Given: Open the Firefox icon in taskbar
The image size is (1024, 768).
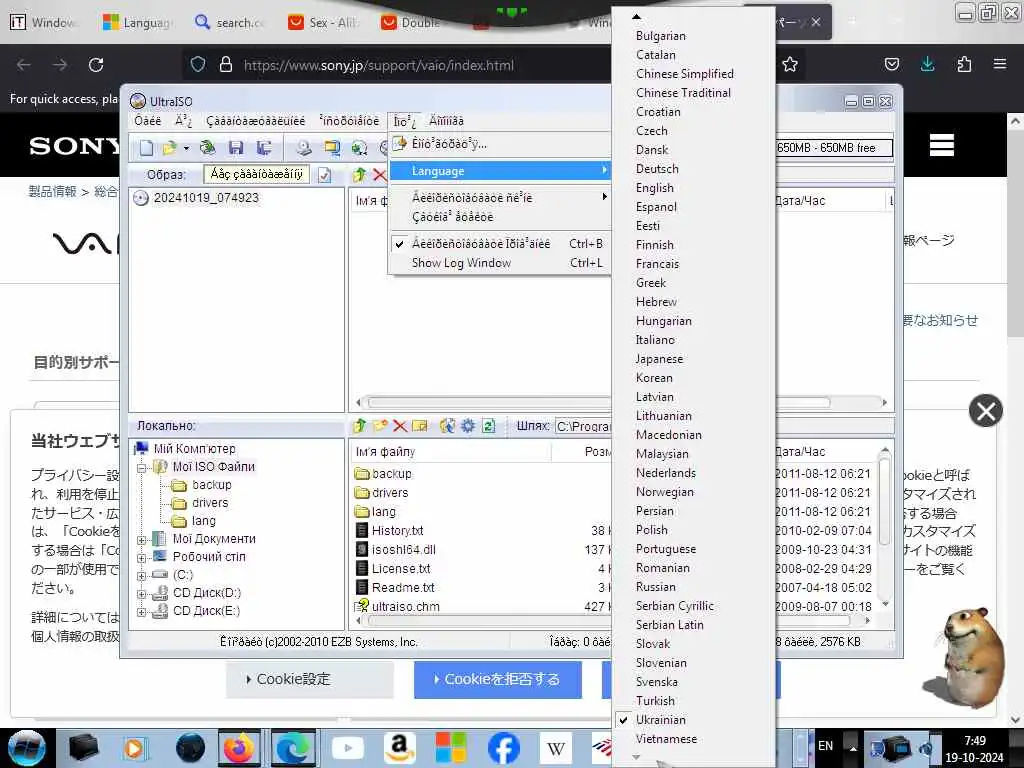Looking at the screenshot, I should 238,748.
